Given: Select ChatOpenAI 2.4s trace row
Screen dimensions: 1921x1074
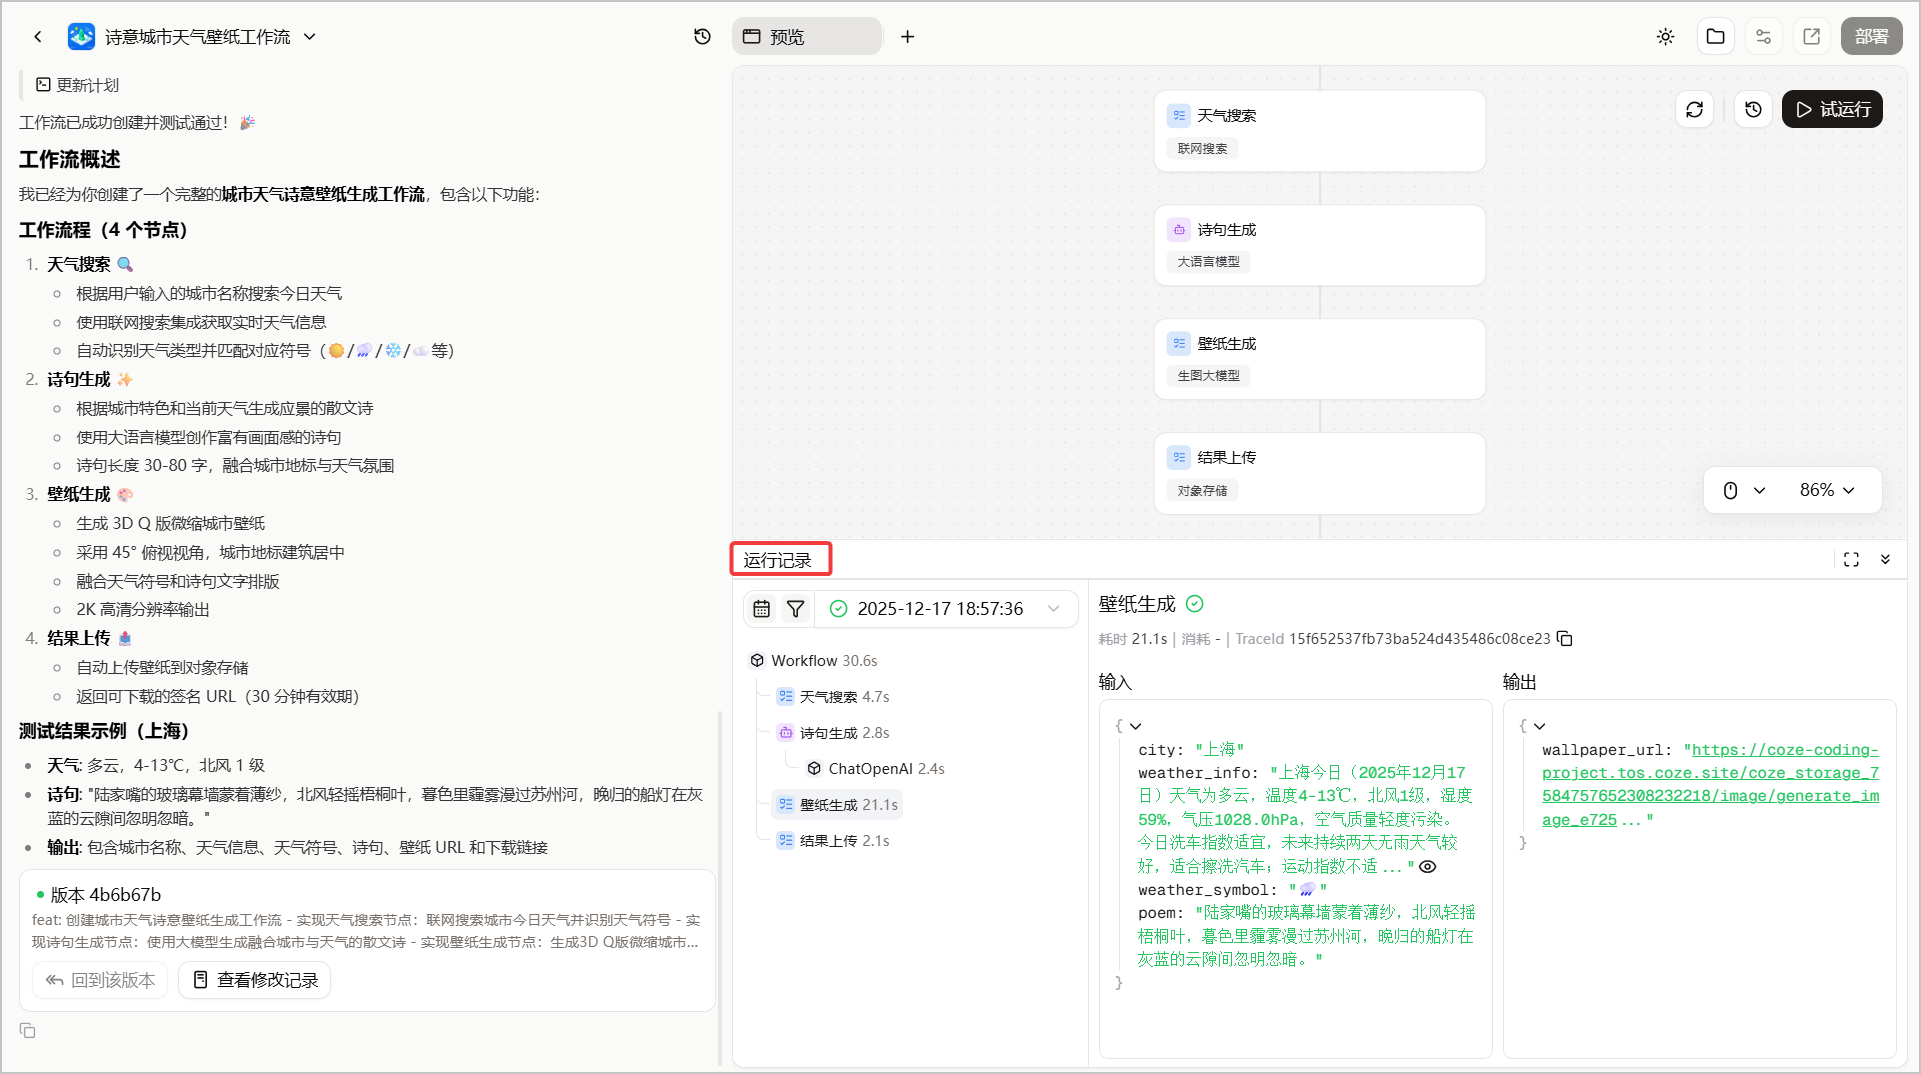Looking at the screenshot, I should pos(874,769).
